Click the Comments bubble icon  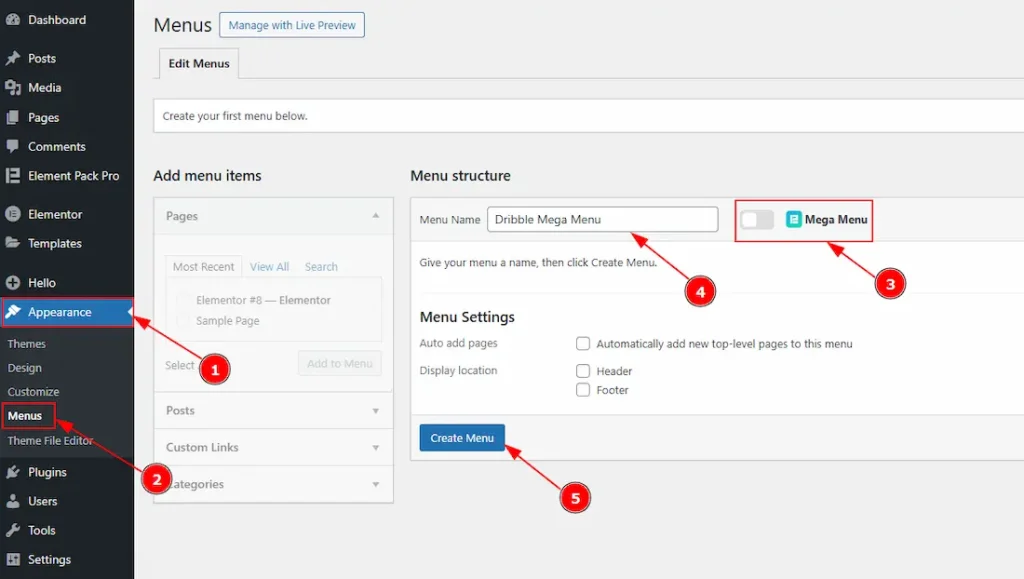coord(13,146)
